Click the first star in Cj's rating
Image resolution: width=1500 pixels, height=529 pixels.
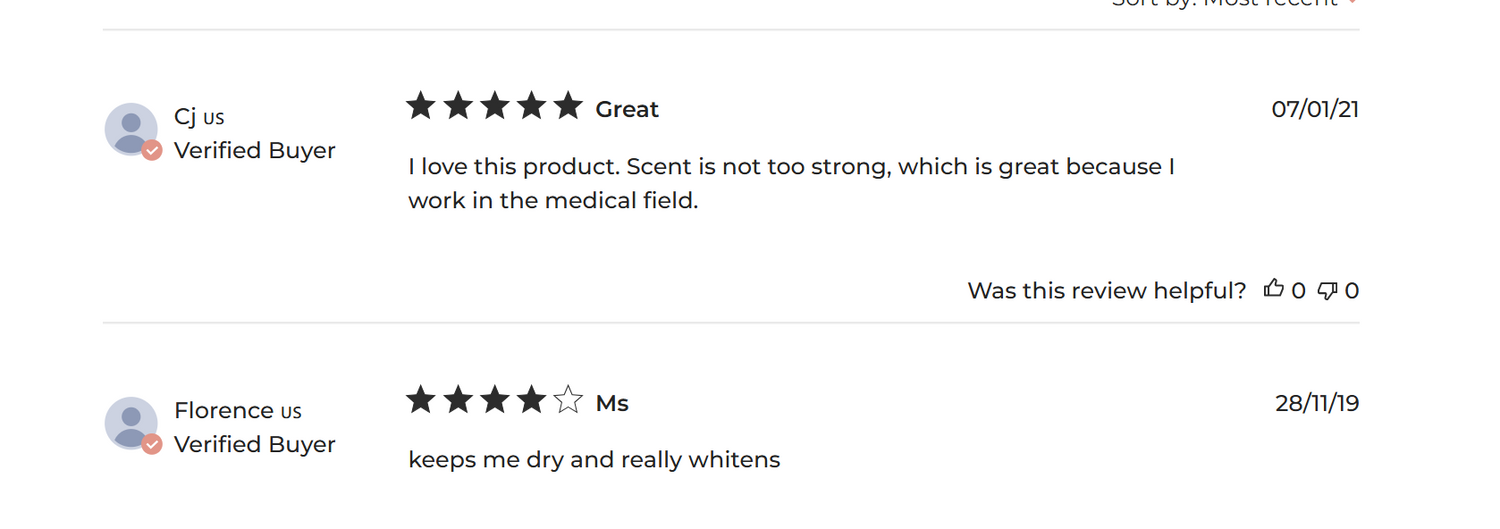click(421, 106)
